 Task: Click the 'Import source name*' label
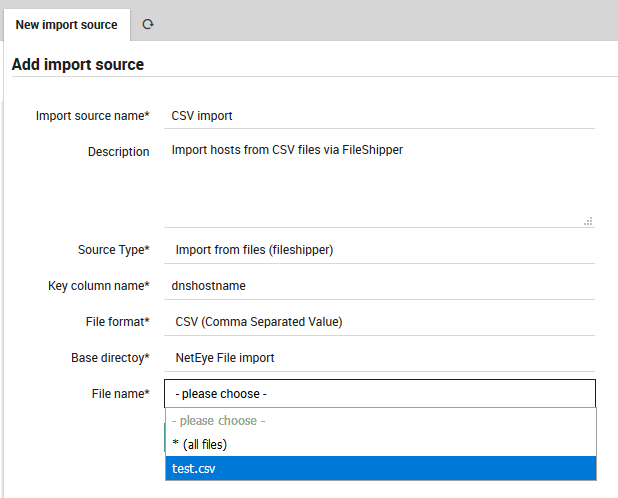(92, 115)
